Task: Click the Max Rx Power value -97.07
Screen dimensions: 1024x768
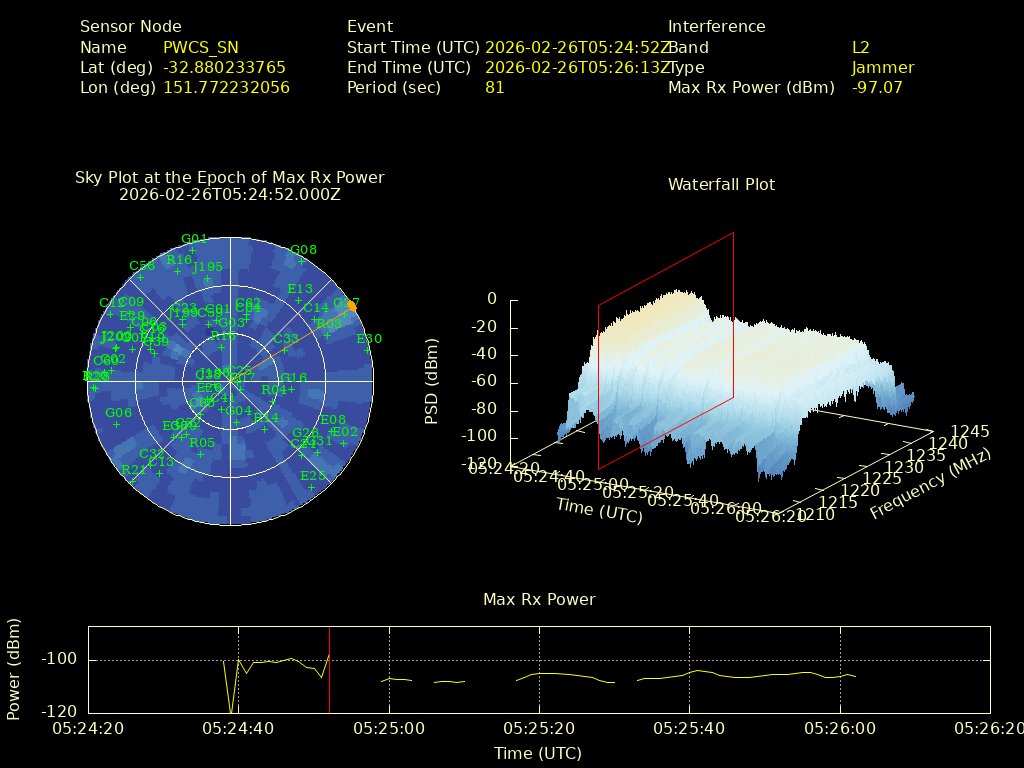Action: pos(877,87)
